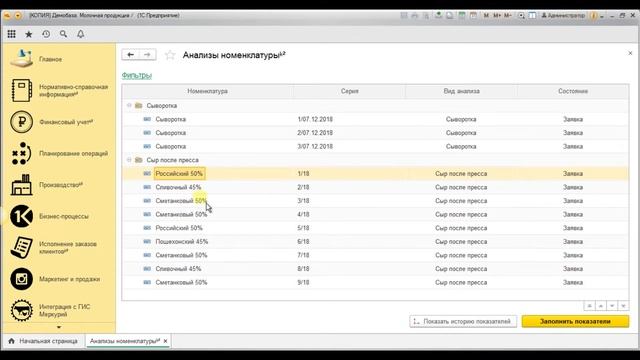Select Сливочный 45% row series 8/18
Image resolution: width=640 pixels, height=360 pixels.
[x=375, y=269]
